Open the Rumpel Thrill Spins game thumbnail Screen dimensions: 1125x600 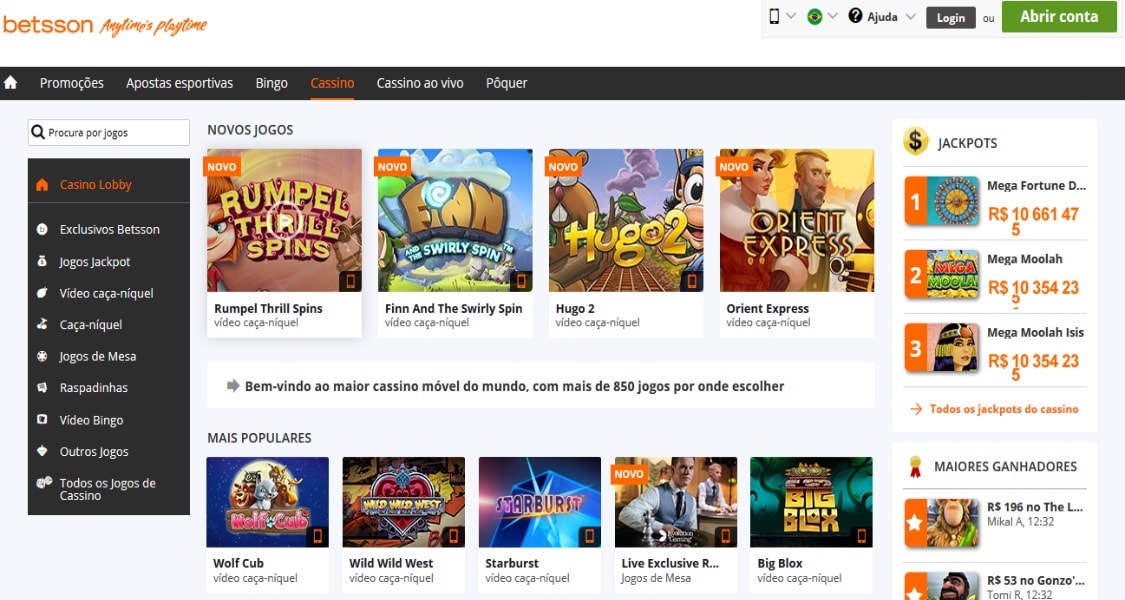(284, 220)
